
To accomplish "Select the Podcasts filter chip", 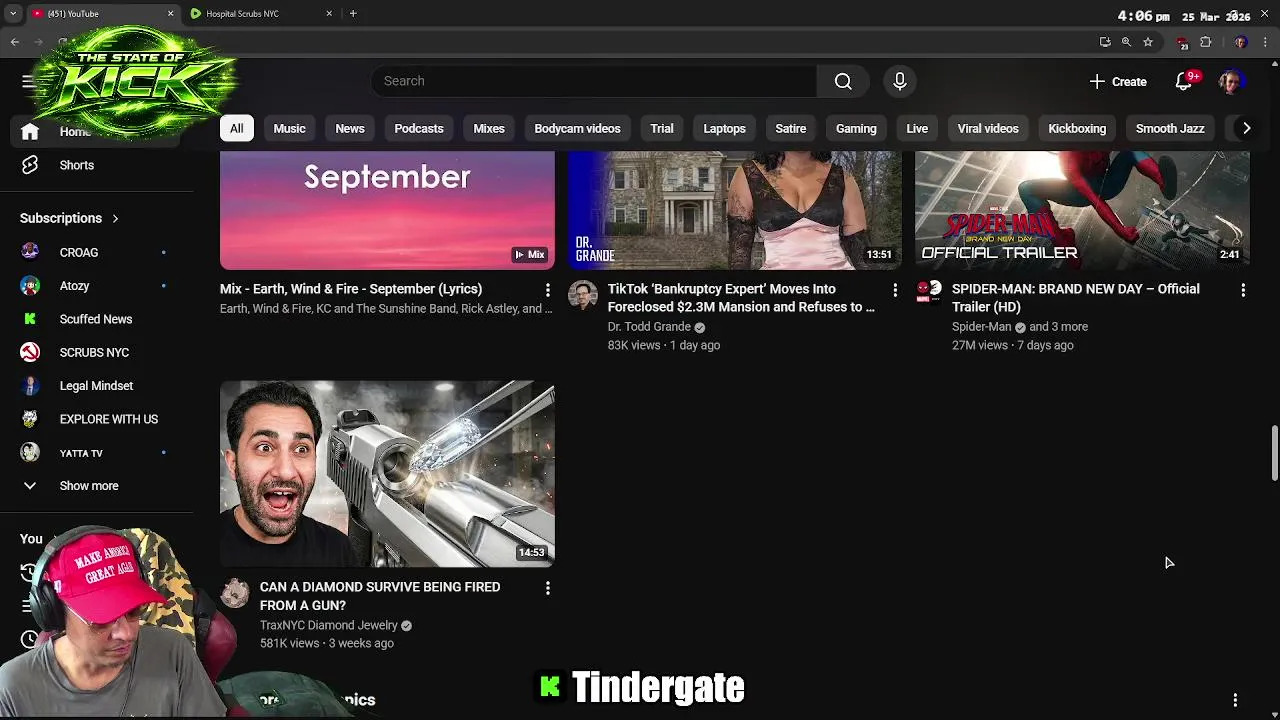I will [x=419, y=128].
